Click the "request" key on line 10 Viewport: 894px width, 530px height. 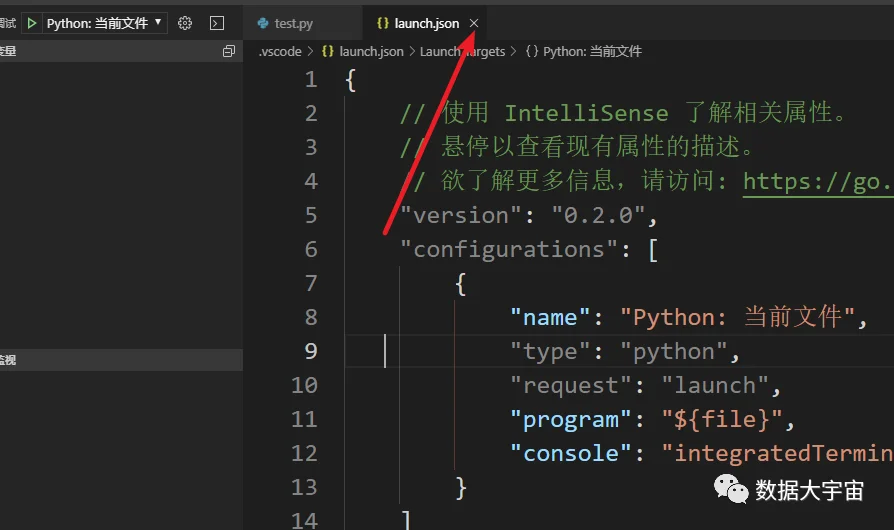(571, 386)
